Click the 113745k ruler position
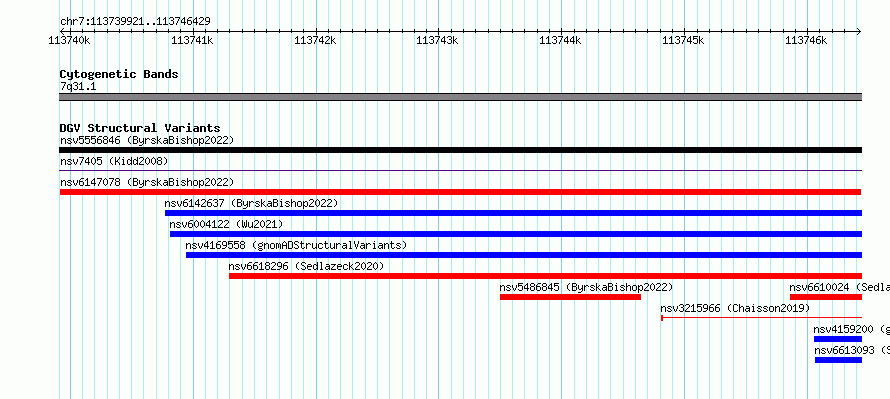This screenshot has height=399, width=890. (683, 40)
